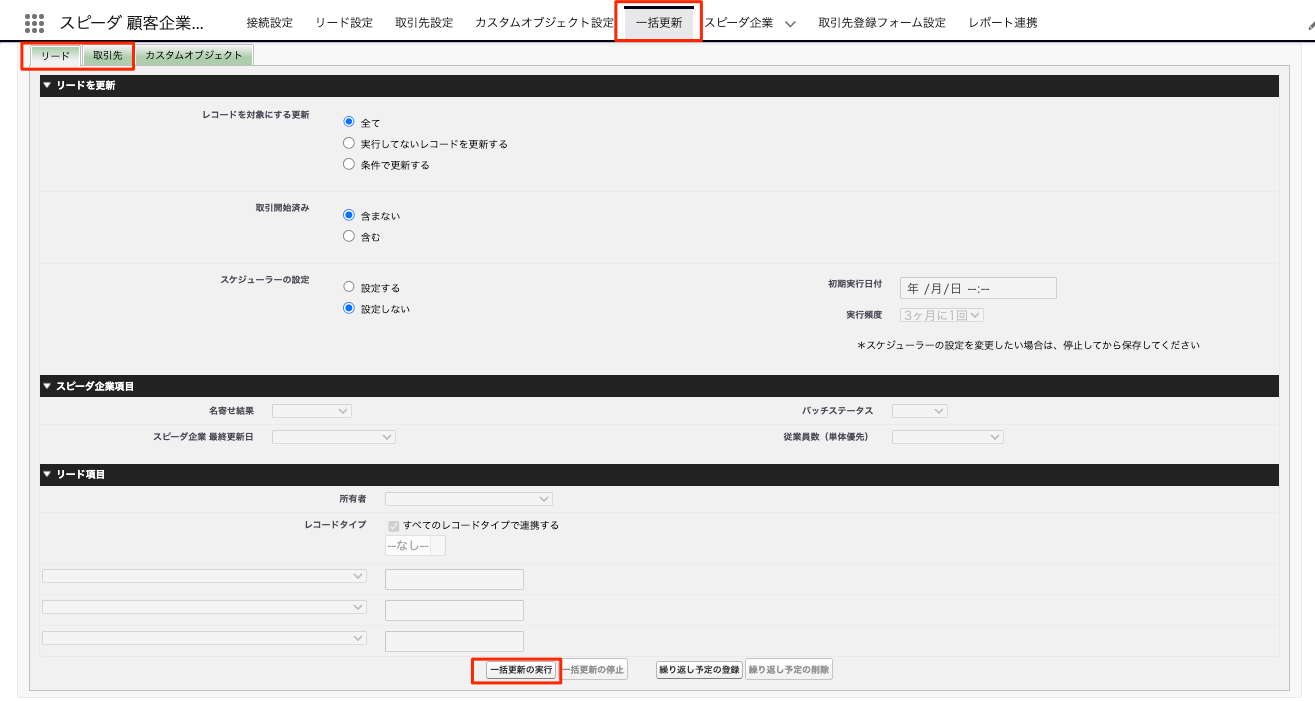Collapse the リードを更新 section triangle
The height and width of the screenshot is (701, 1315).
click(x=47, y=86)
